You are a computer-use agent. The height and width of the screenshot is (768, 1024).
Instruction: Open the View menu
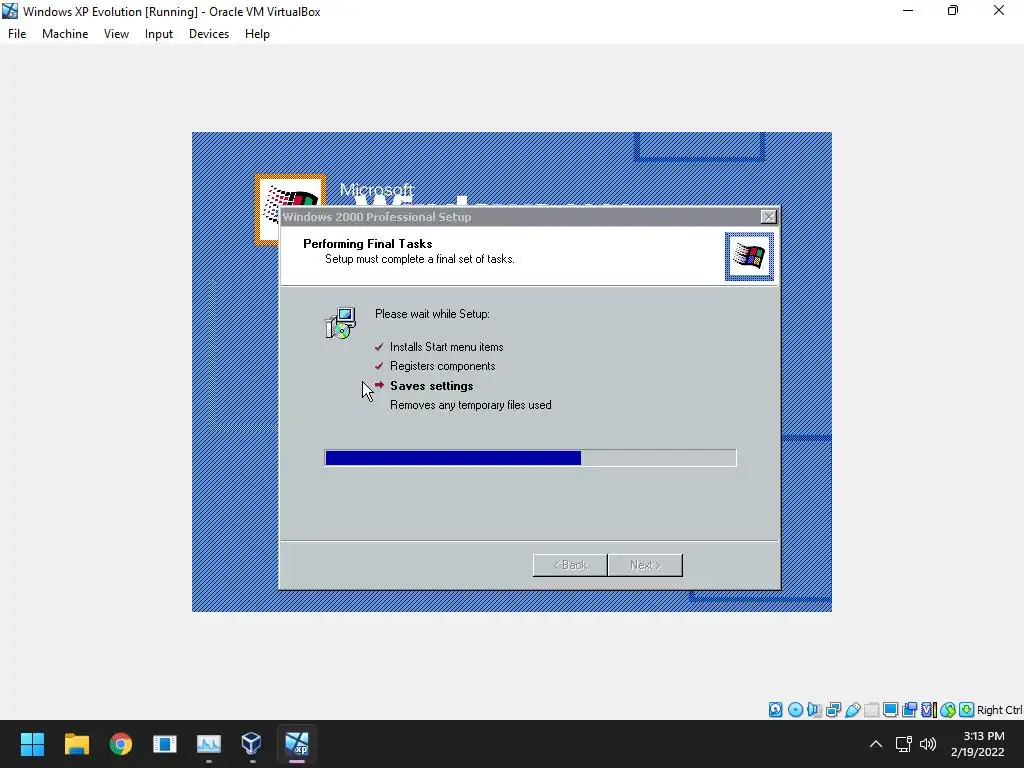point(116,34)
